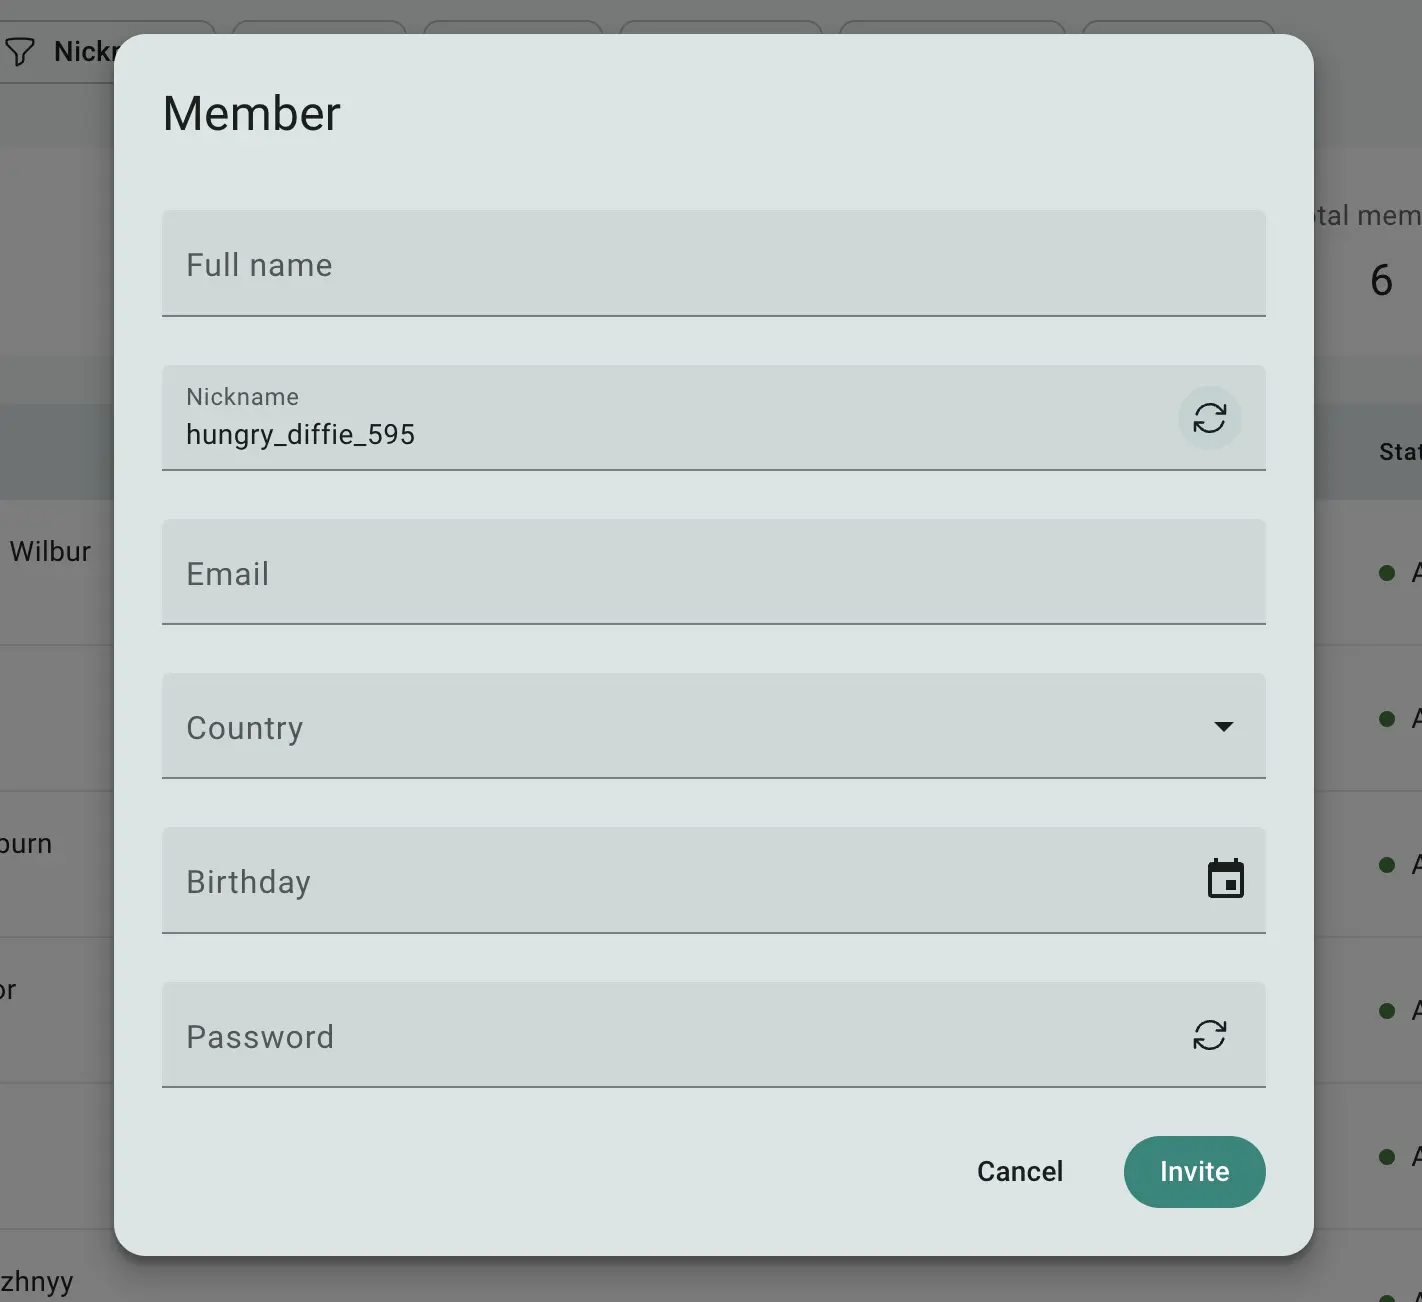The width and height of the screenshot is (1422, 1302).
Task: Click the regenerate nickname icon
Action: [x=1210, y=418]
